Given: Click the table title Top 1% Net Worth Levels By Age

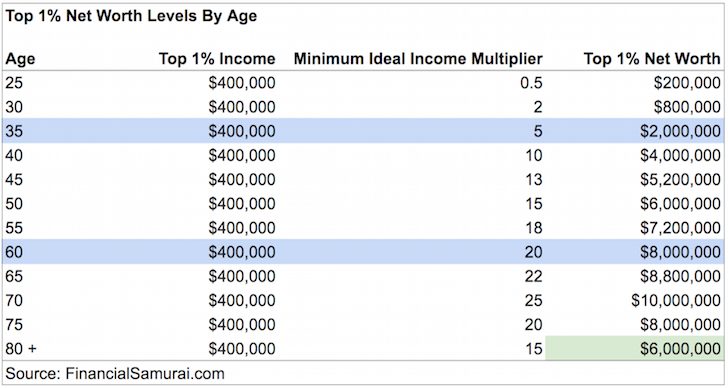Looking at the screenshot, I should (131, 16).
